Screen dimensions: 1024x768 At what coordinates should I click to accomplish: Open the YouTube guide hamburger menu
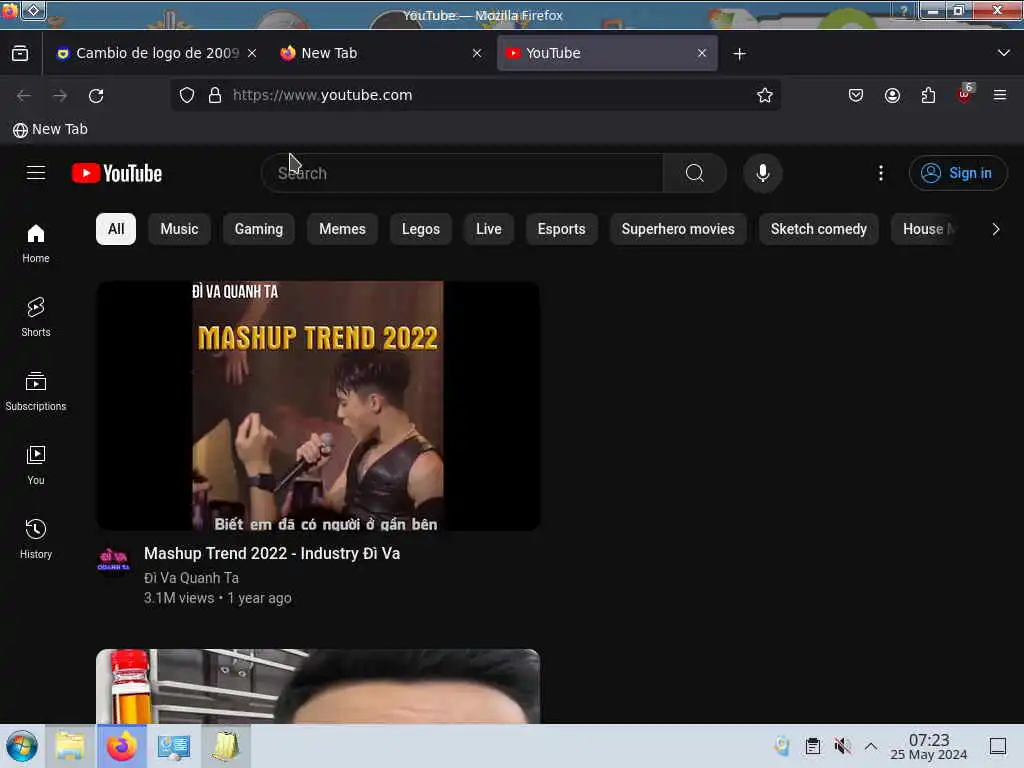[36, 173]
